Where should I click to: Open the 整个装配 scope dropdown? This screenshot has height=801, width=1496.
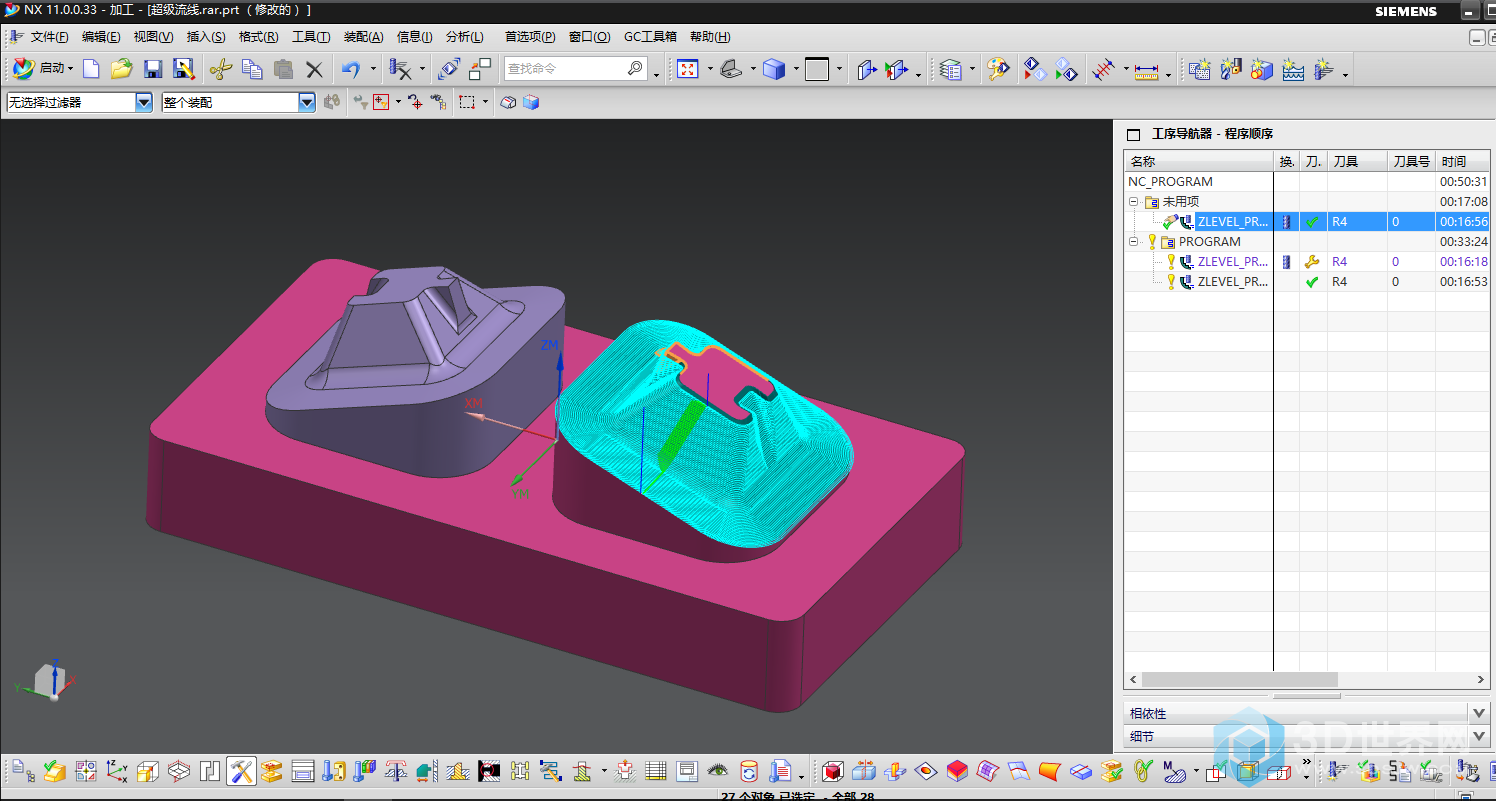307,102
